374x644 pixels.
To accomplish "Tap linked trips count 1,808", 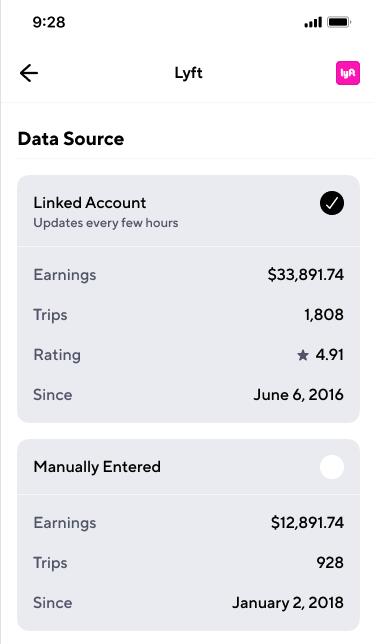I will pyautogui.click(x=324, y=315).
